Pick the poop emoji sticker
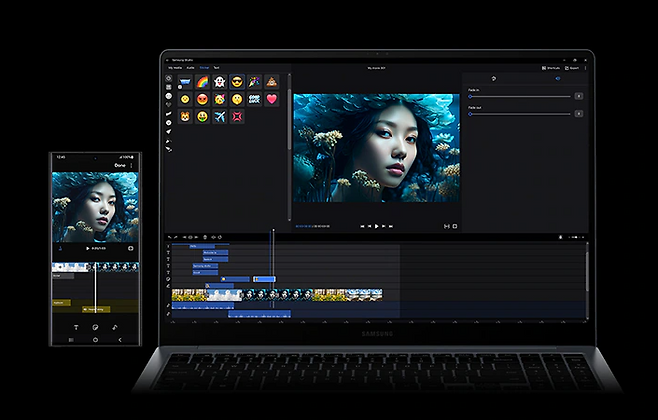 pyautogui.click(x=272, y=82)
